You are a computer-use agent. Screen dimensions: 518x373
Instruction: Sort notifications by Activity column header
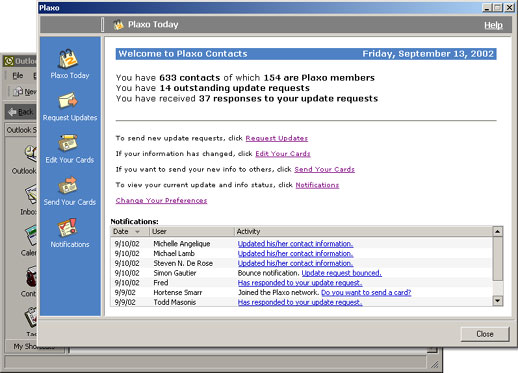pos(363,231)
